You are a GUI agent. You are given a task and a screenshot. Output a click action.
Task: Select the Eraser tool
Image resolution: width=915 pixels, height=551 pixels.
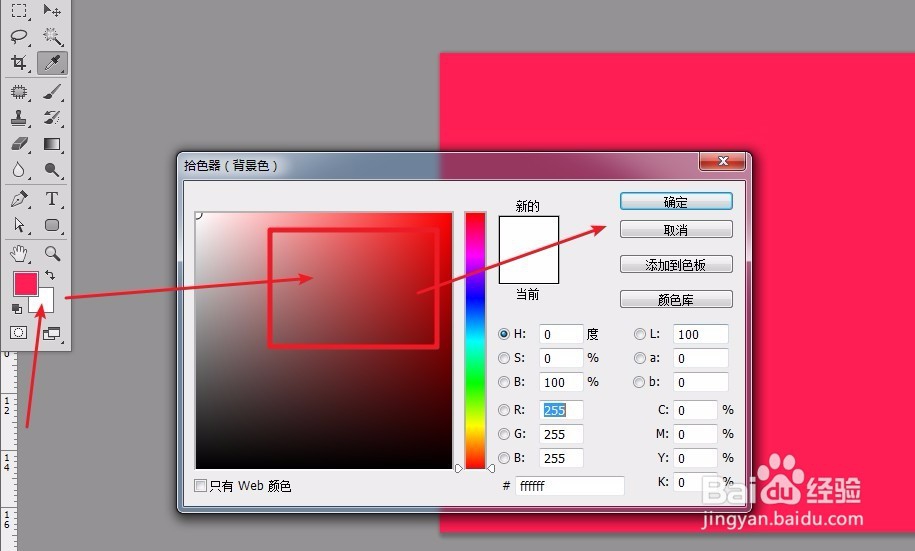pyautogui.click(x=19, y=144)
